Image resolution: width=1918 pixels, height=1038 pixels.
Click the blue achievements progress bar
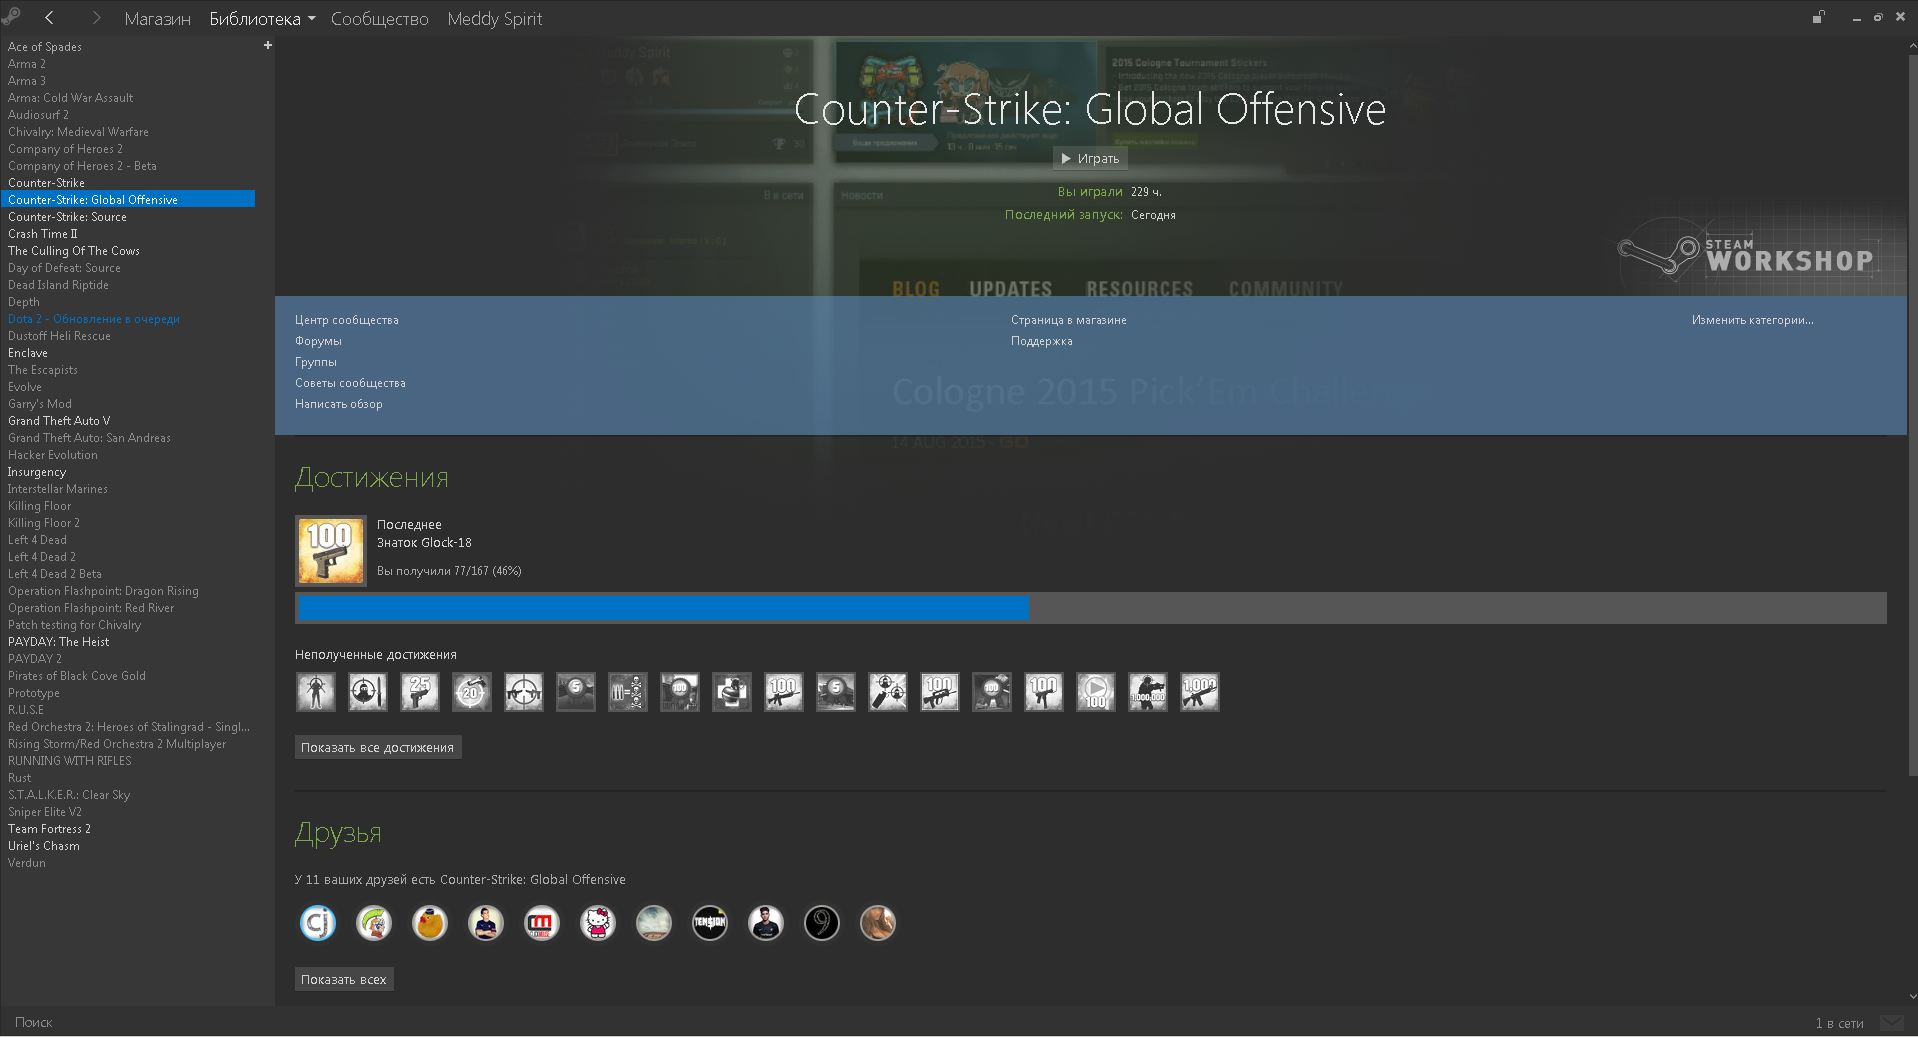point(663,608)
